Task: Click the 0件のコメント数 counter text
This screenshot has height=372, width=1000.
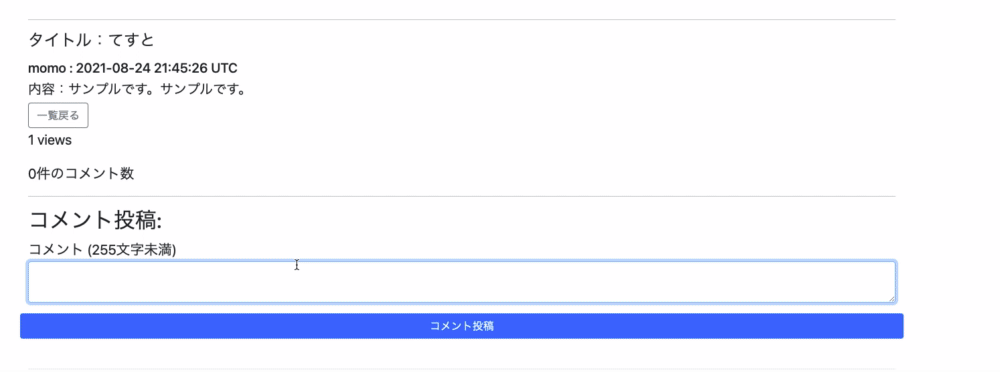Action: pyautogui.click(x=81, y=174)
